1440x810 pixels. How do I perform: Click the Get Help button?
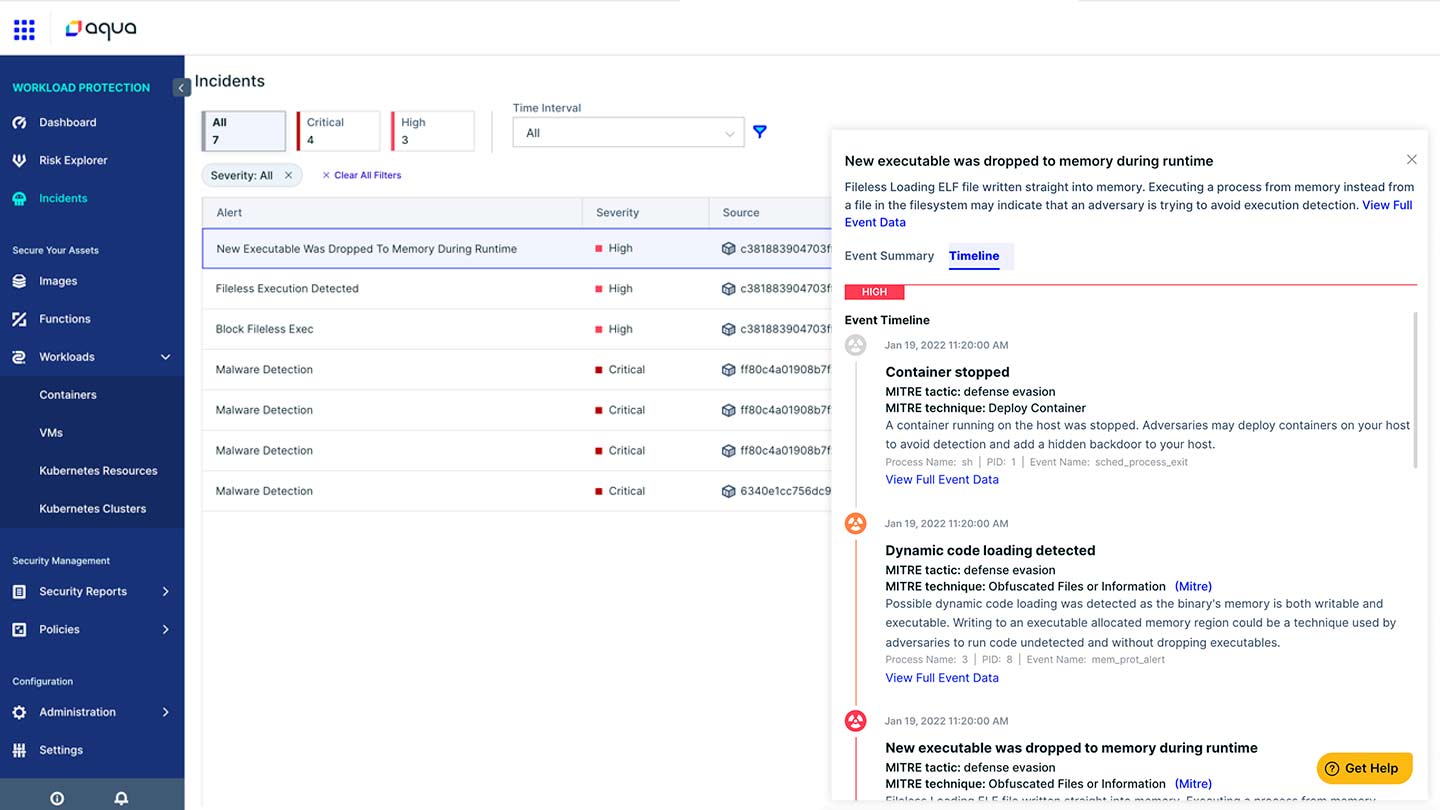(1365, 768)
